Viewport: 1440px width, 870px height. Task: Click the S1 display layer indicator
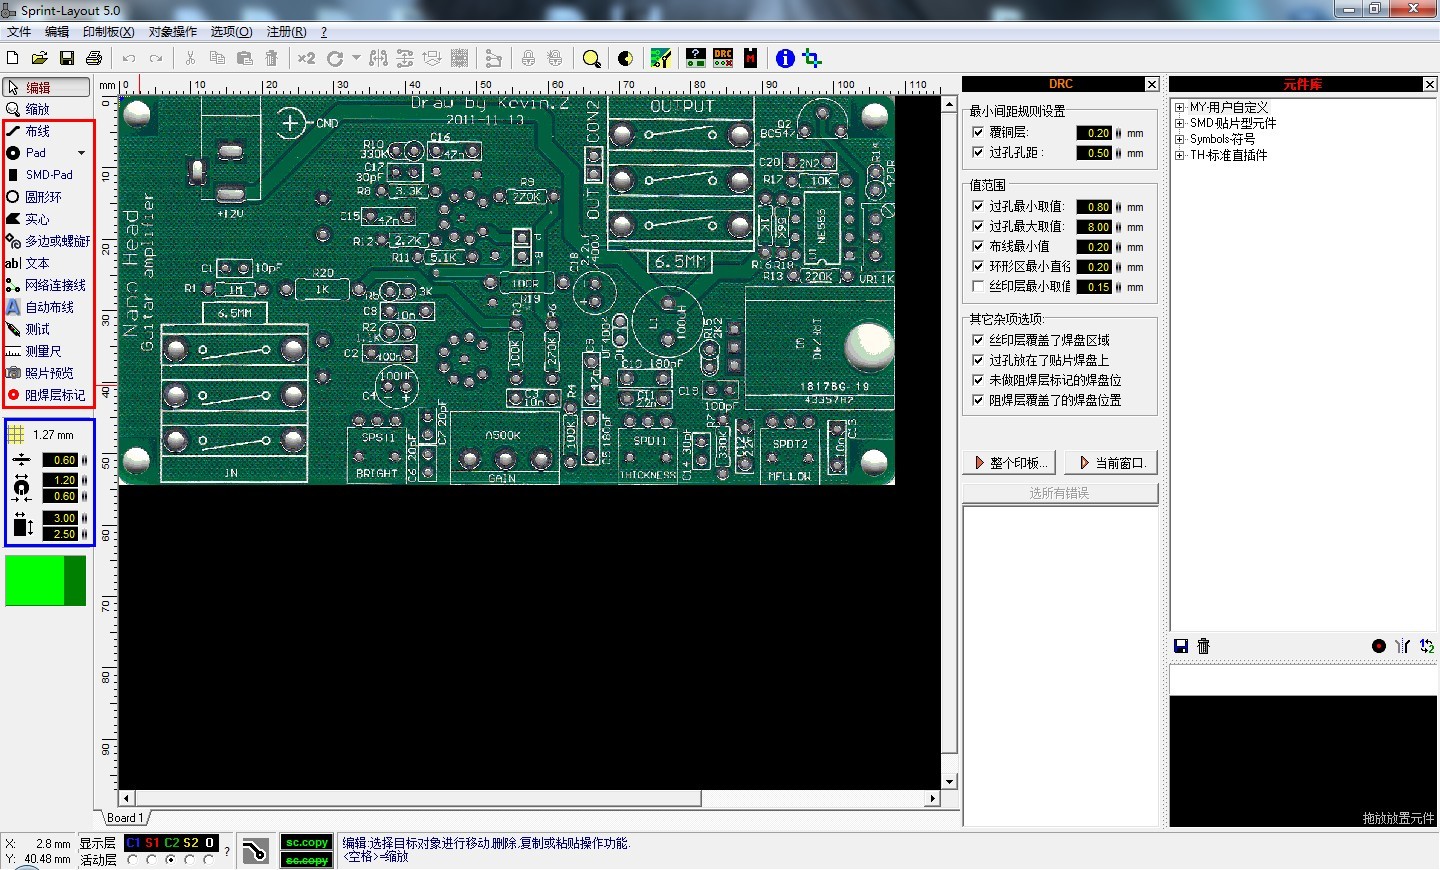[152, 843]
